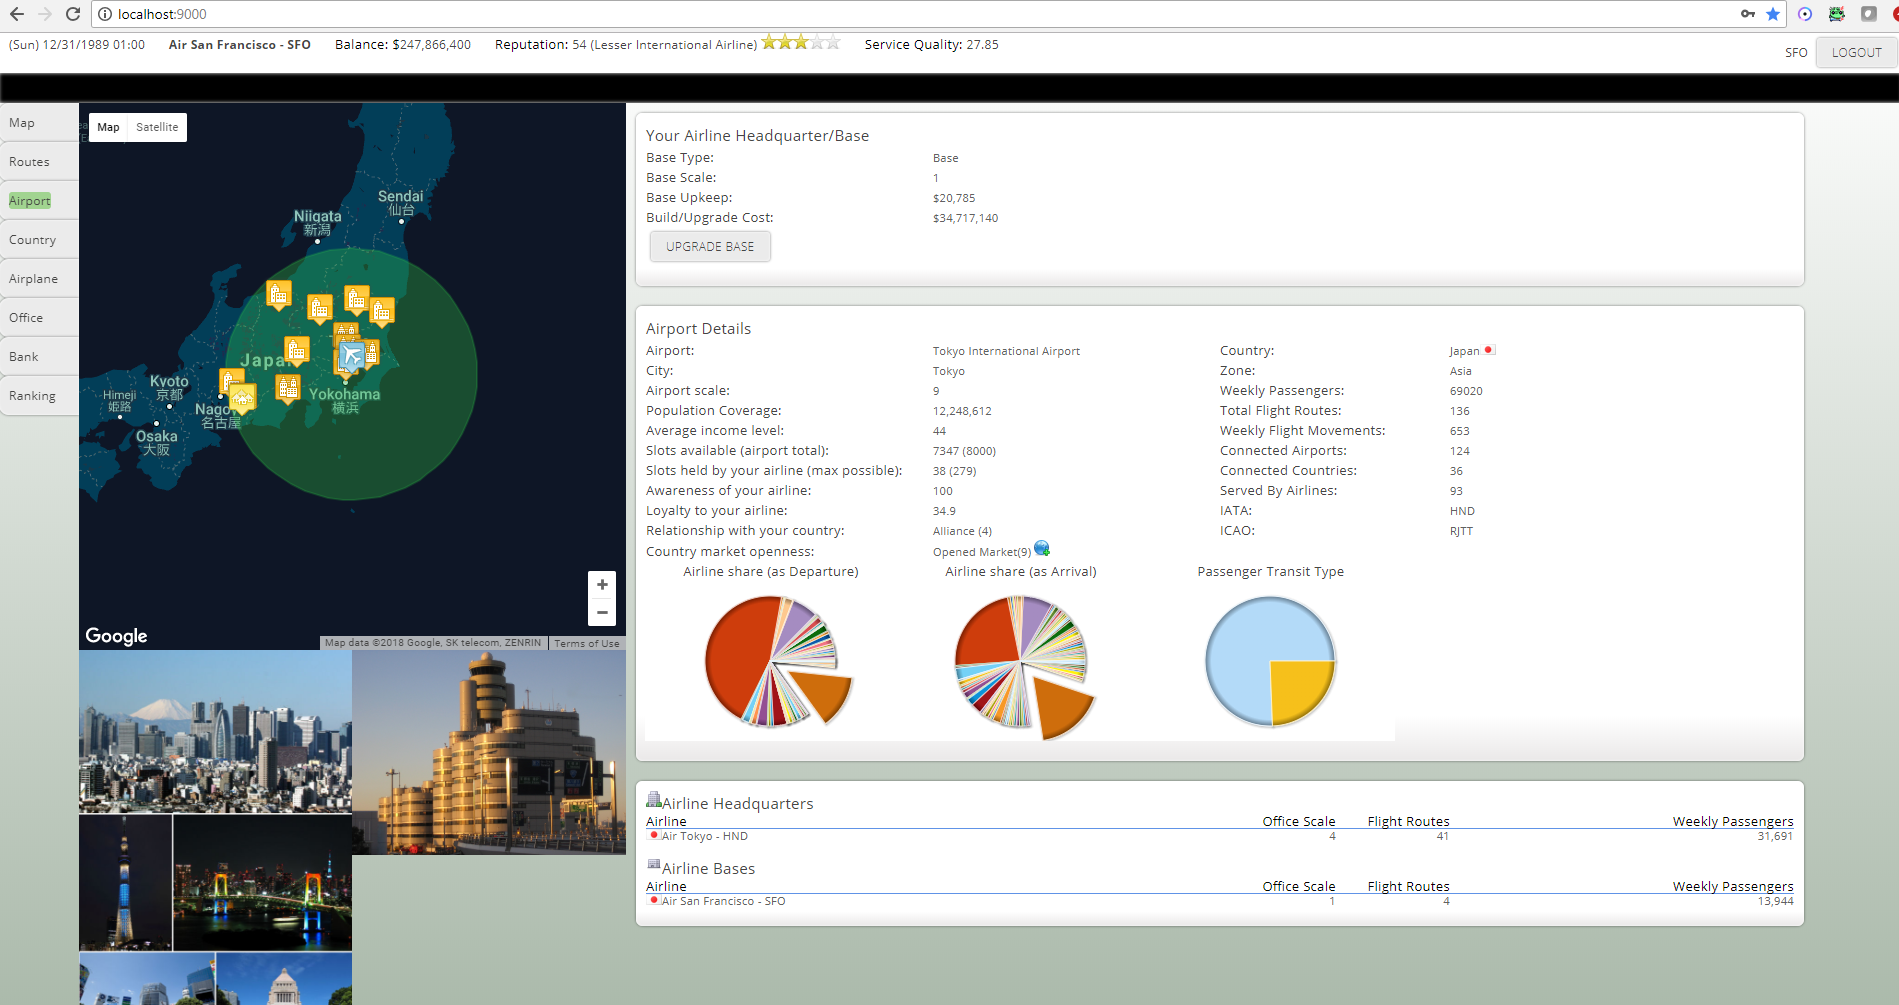Open the airport tower building photo
Viewport: 1899px width, 1005px height.
[489, 752]
